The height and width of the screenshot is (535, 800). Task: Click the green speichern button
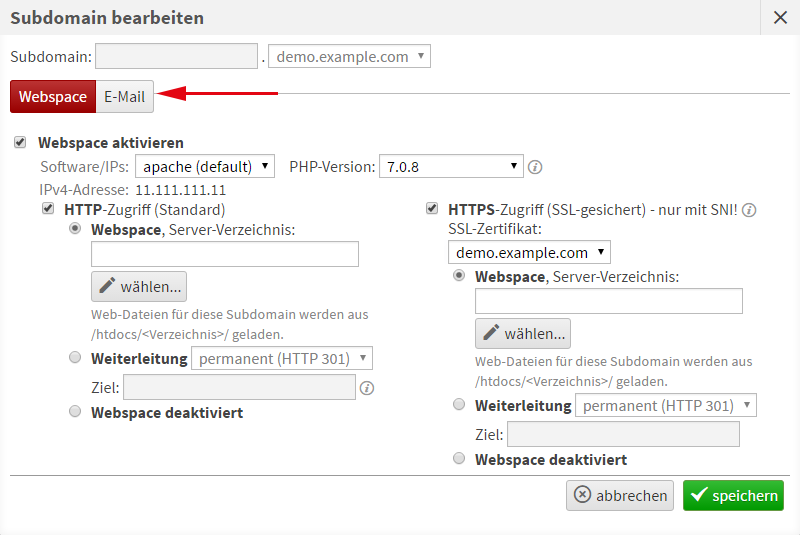pyautogui.click(x=733, y=496)
